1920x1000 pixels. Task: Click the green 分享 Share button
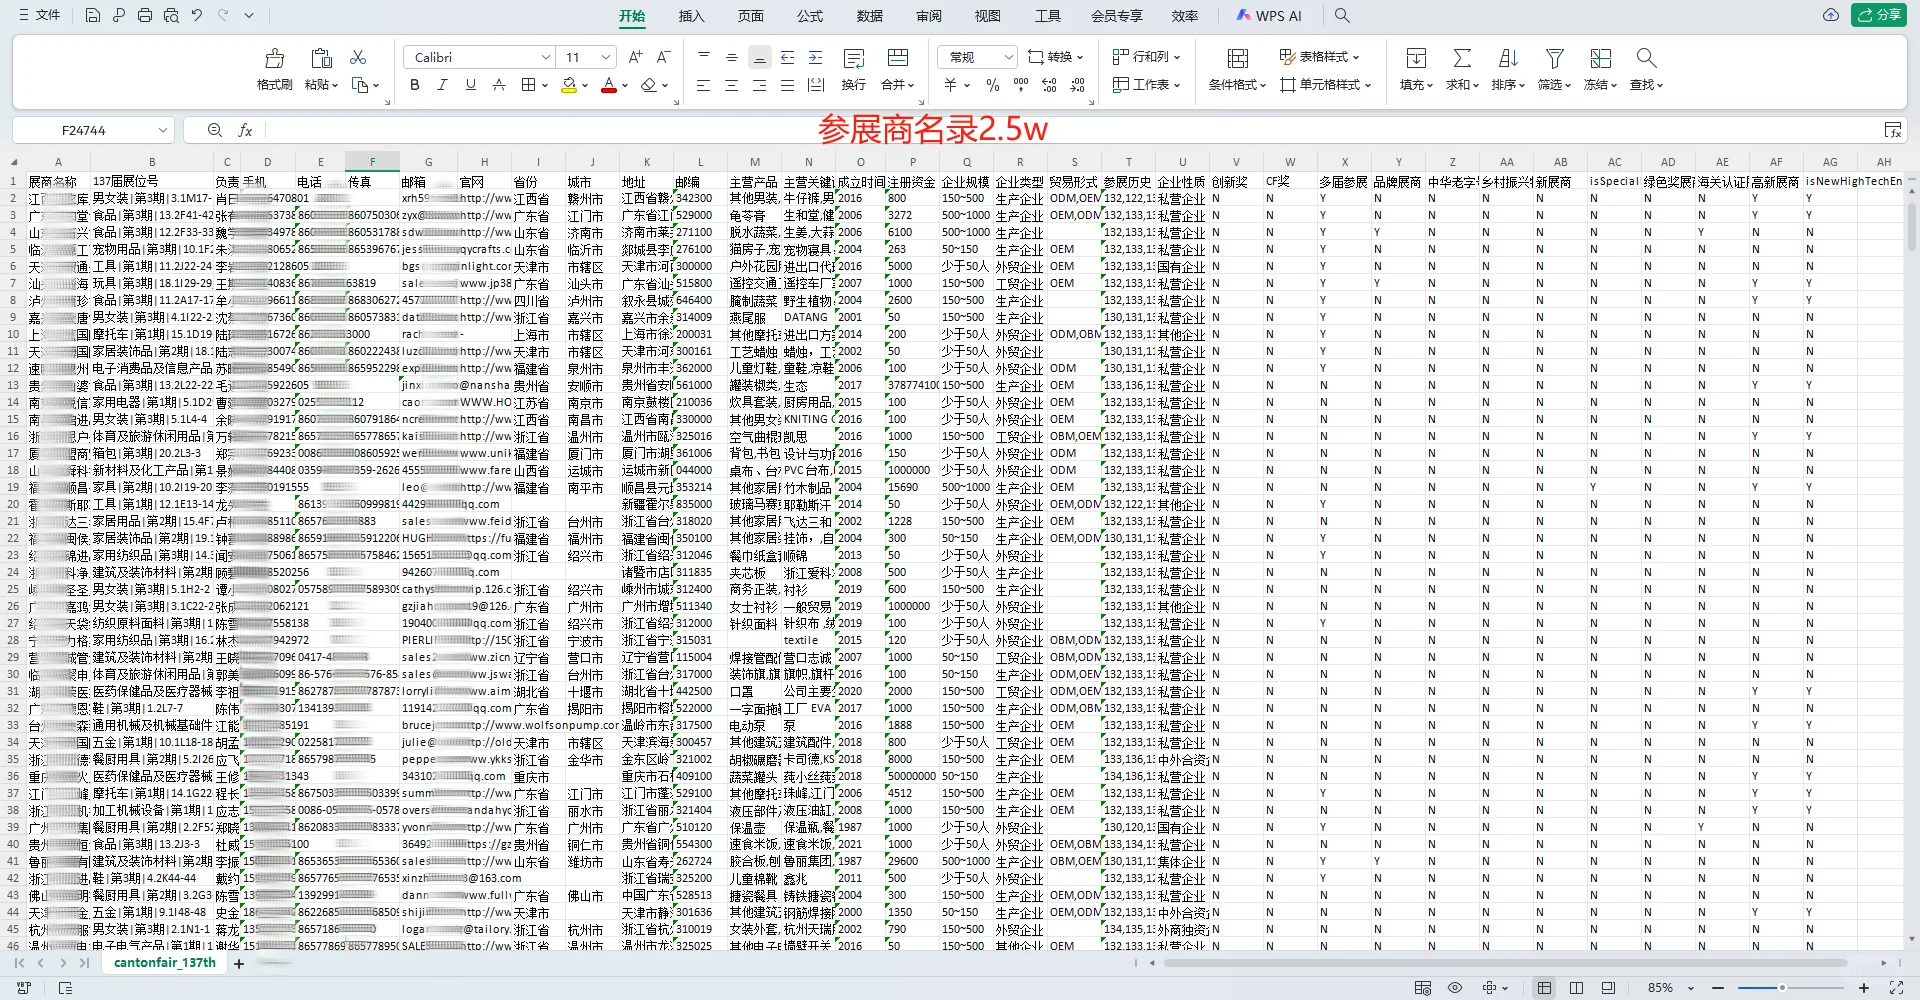1879,15
